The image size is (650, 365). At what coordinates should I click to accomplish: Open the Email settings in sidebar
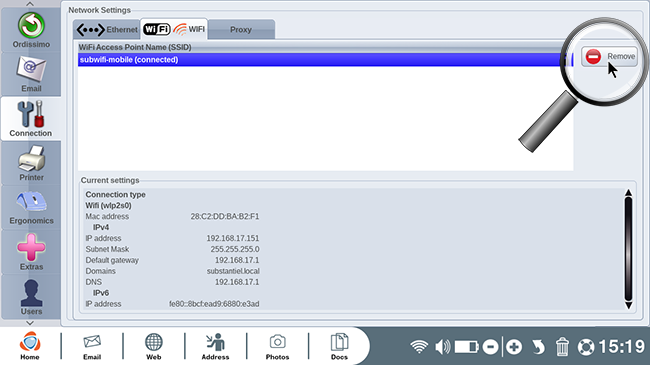(31, 74)
